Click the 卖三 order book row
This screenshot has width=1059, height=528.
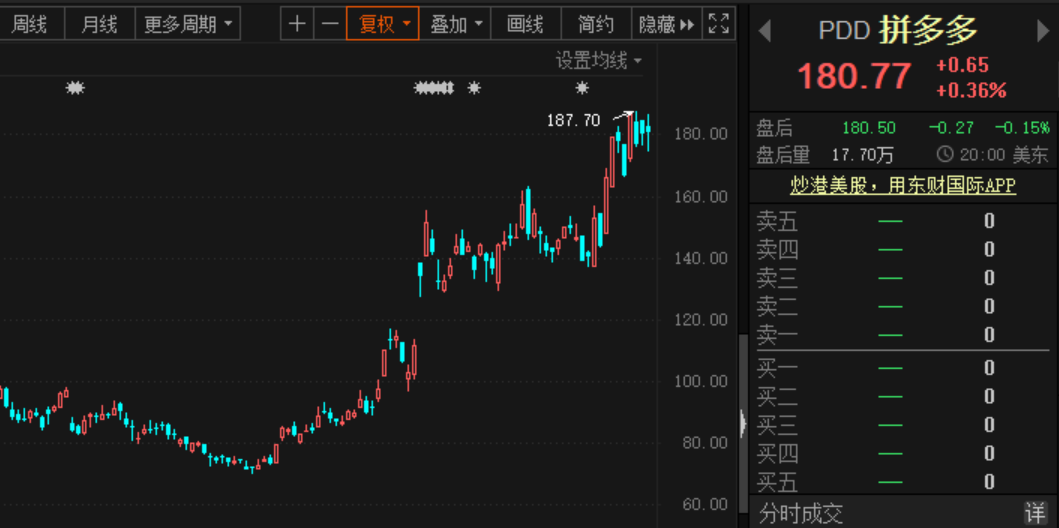[903, 278]
